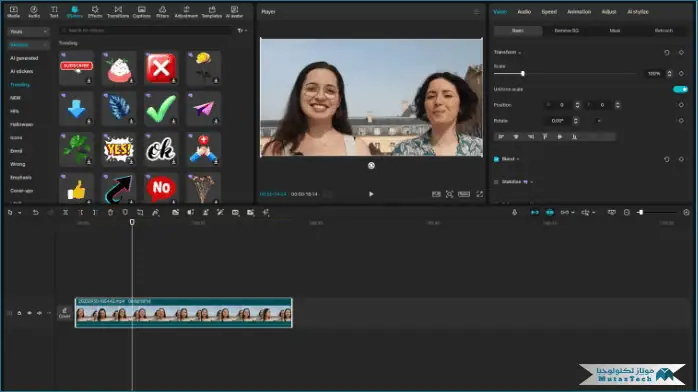Image resolution: width=698 pixels, height=392 pixels.
Task: Switch to the Adjust tab
Action: [x=609, y=12]
